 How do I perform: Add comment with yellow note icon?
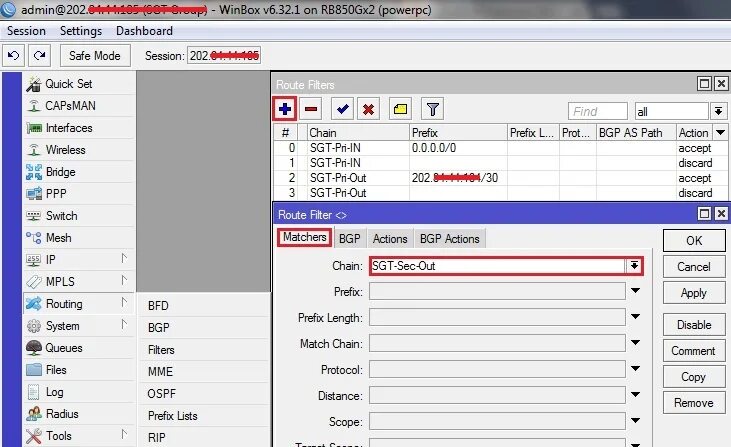coord(400,109)
